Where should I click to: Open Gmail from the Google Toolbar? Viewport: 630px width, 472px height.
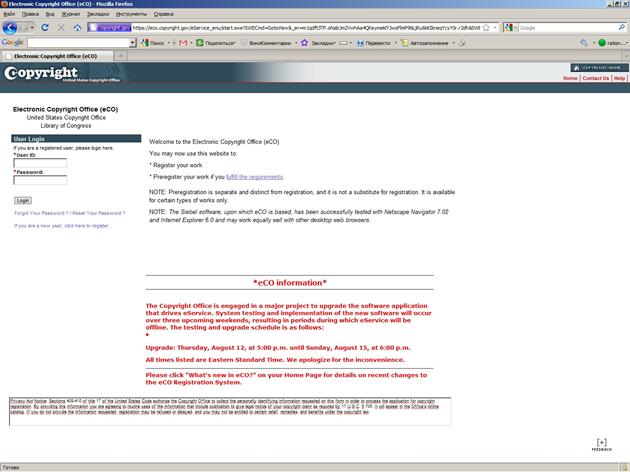[183, 43]
